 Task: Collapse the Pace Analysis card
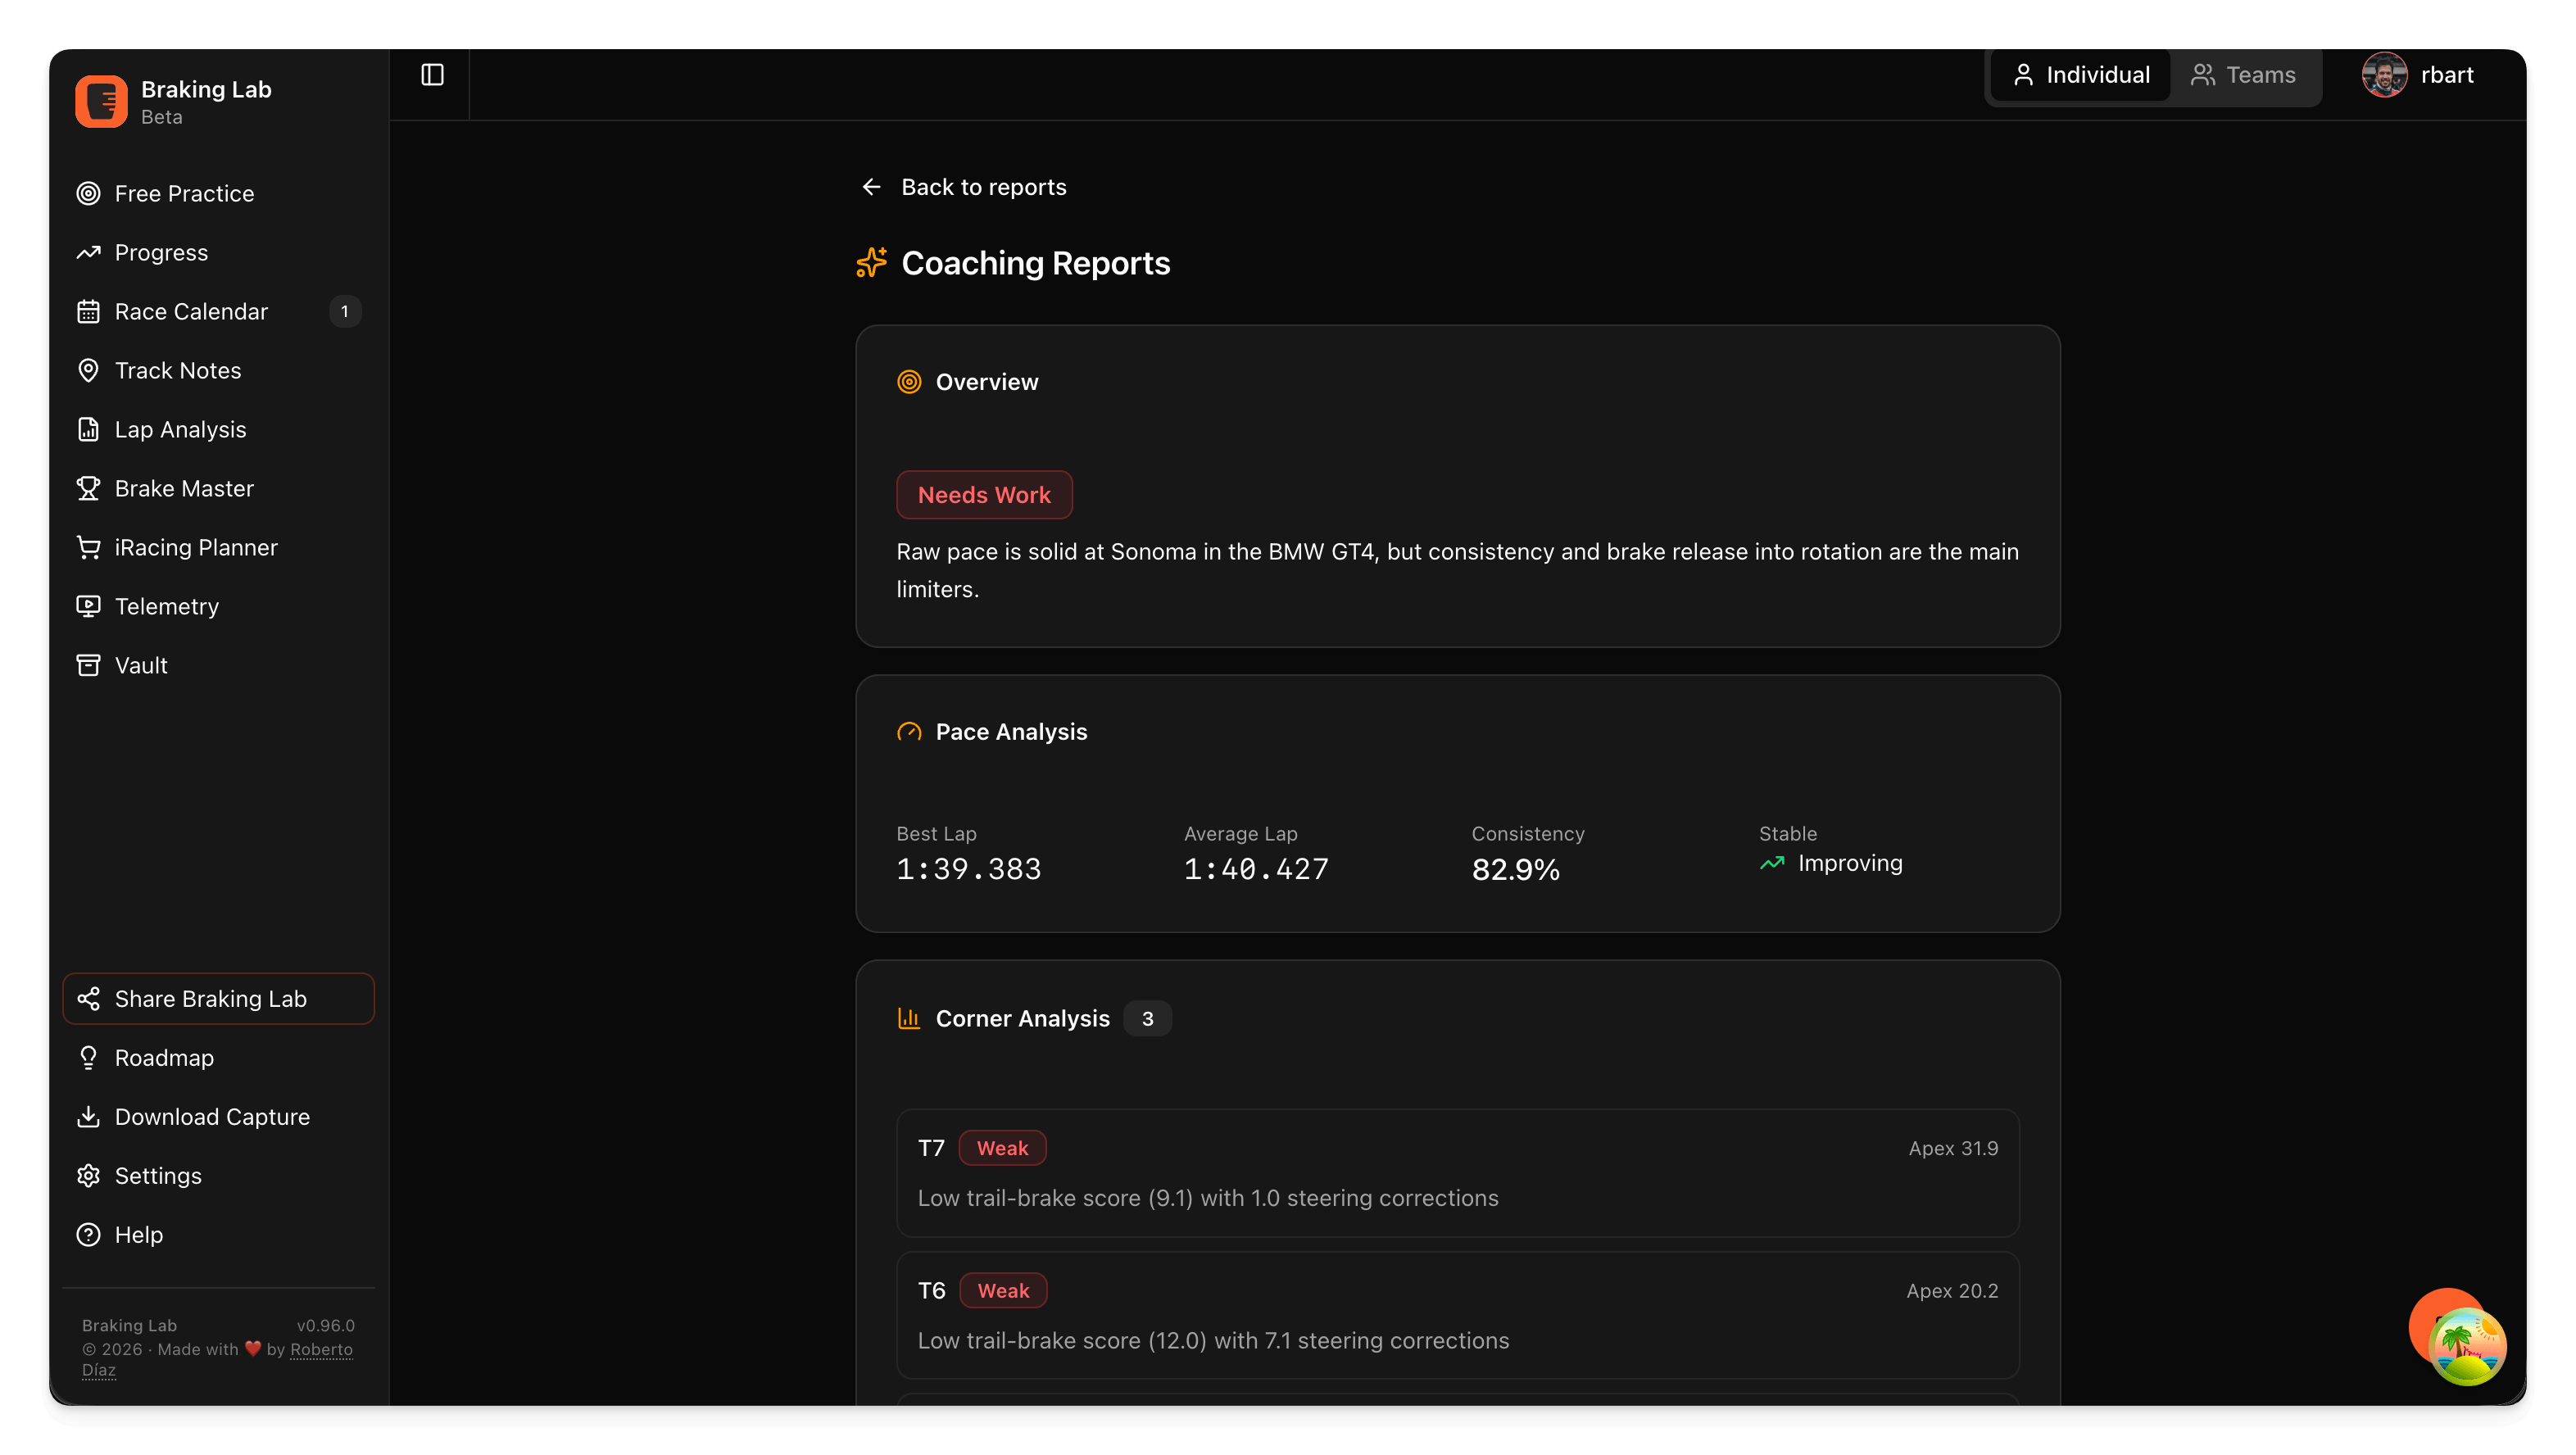(x=1010, y=731)
